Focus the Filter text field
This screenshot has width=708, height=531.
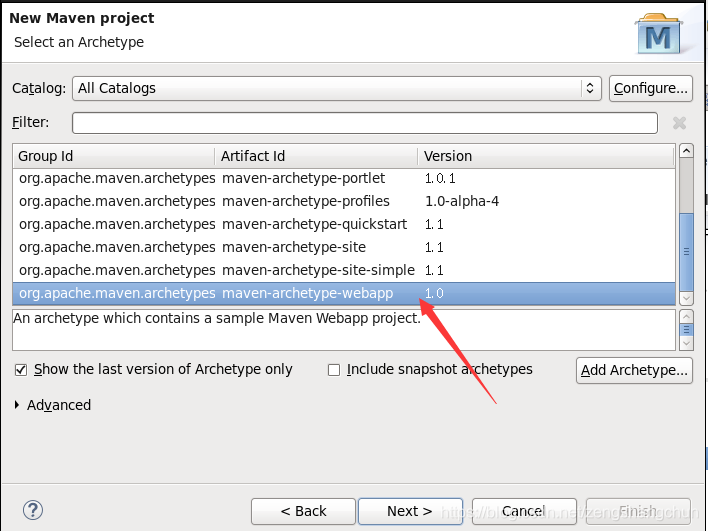coord(364,123)
